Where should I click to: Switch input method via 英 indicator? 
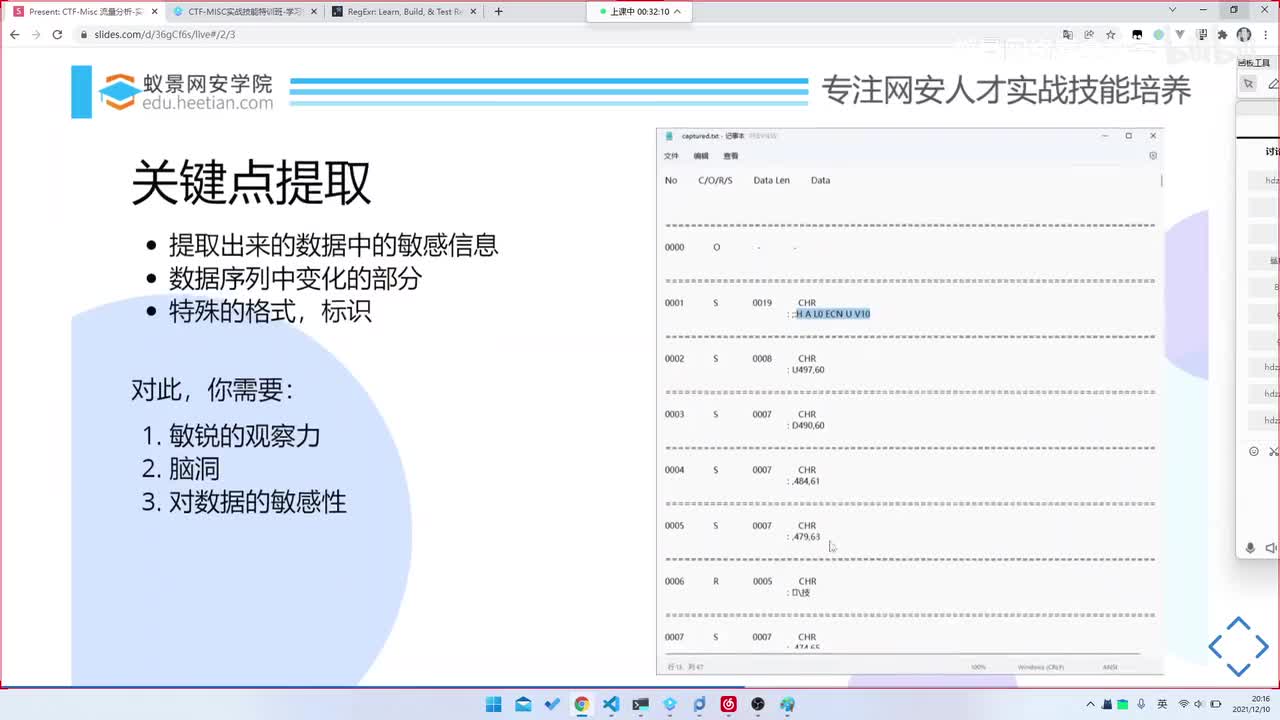1162,704
